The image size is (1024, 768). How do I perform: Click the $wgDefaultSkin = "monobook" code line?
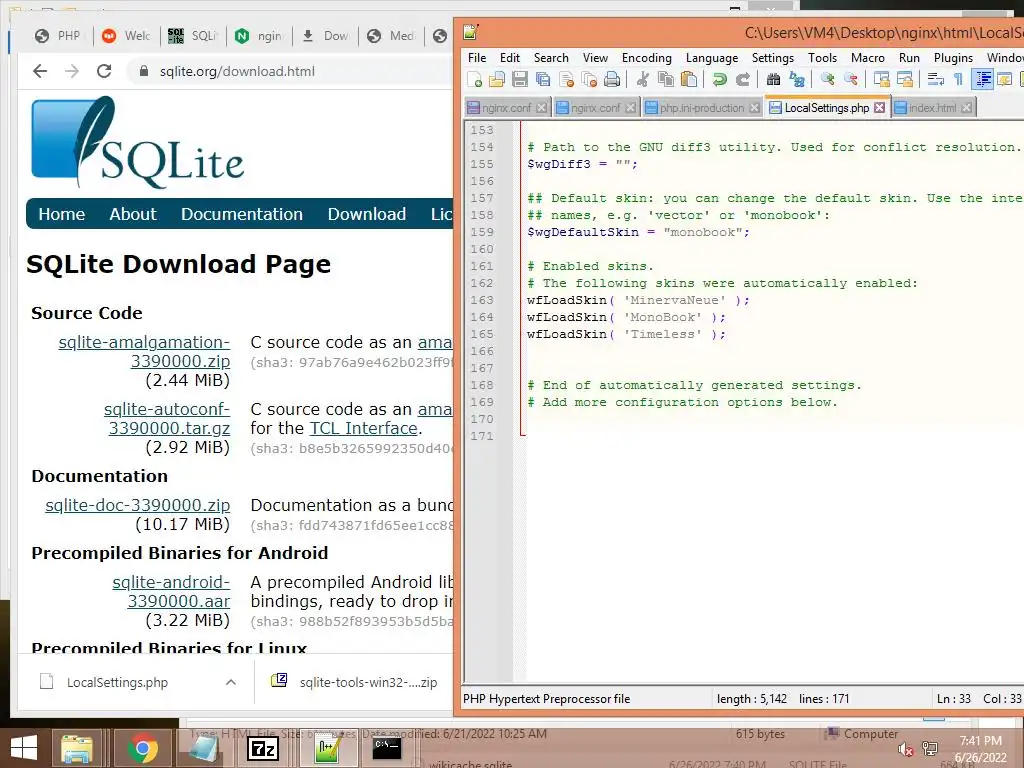click(638, 232)
